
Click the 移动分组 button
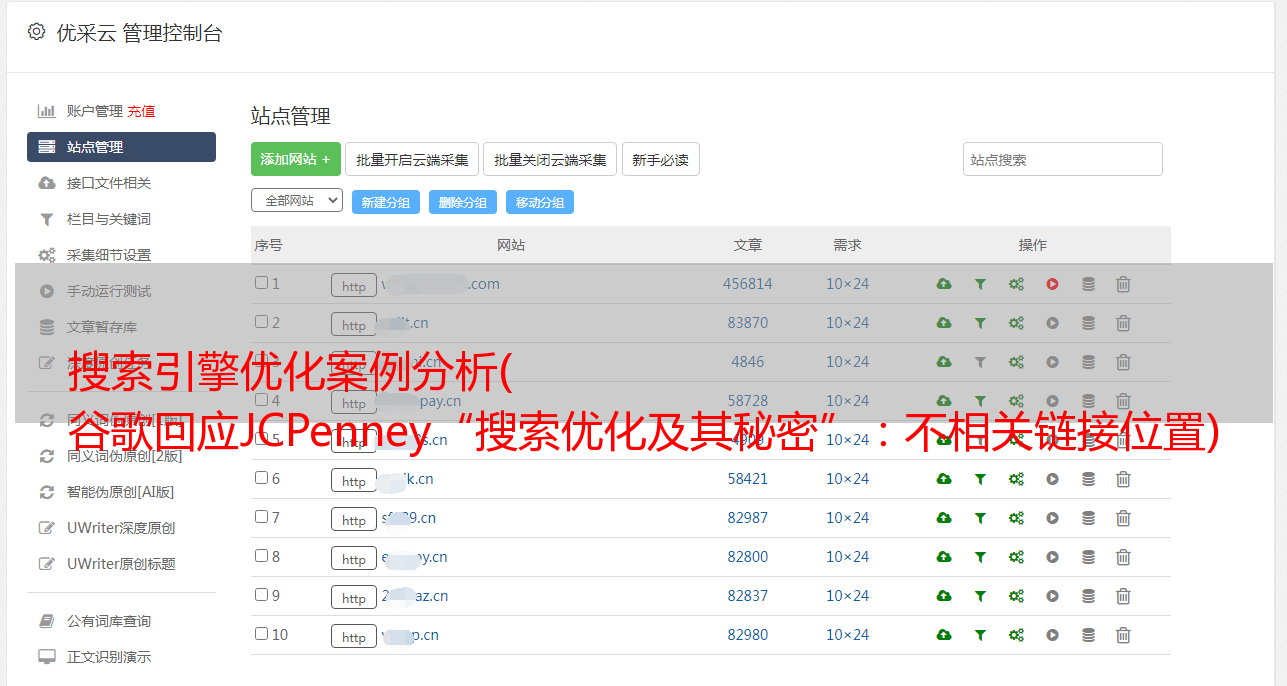click(540, 202)
